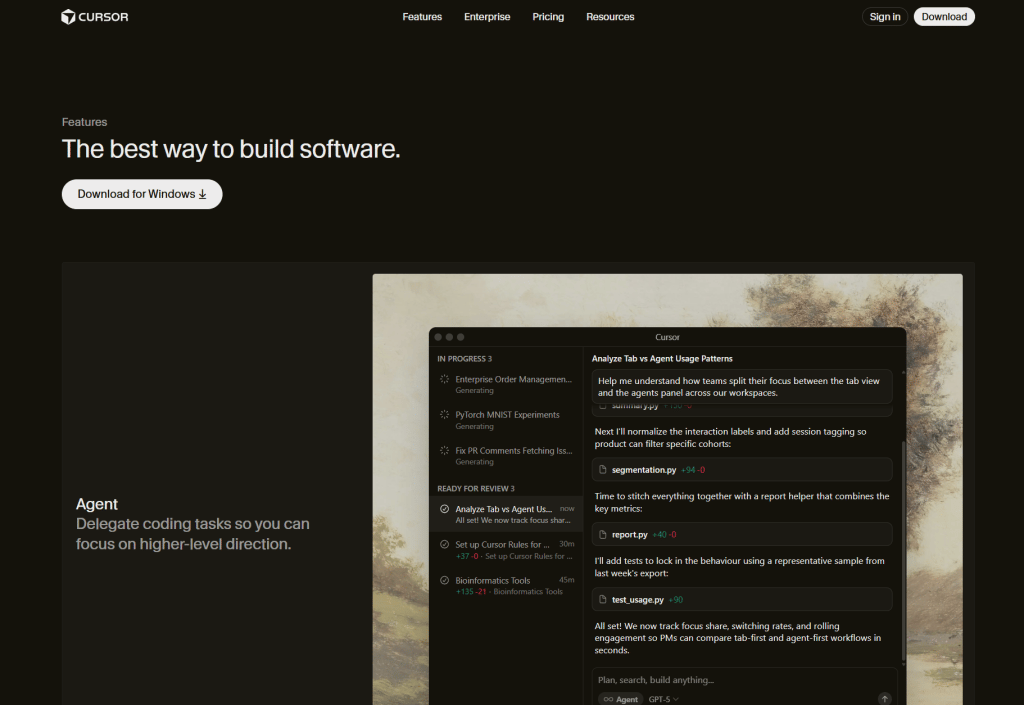Image resolution: width=1024 pixels, height=705 pixels.
Task: Click the '+37 -0' diff stat text
Action: pyautogui.click(x=467, y=556)
